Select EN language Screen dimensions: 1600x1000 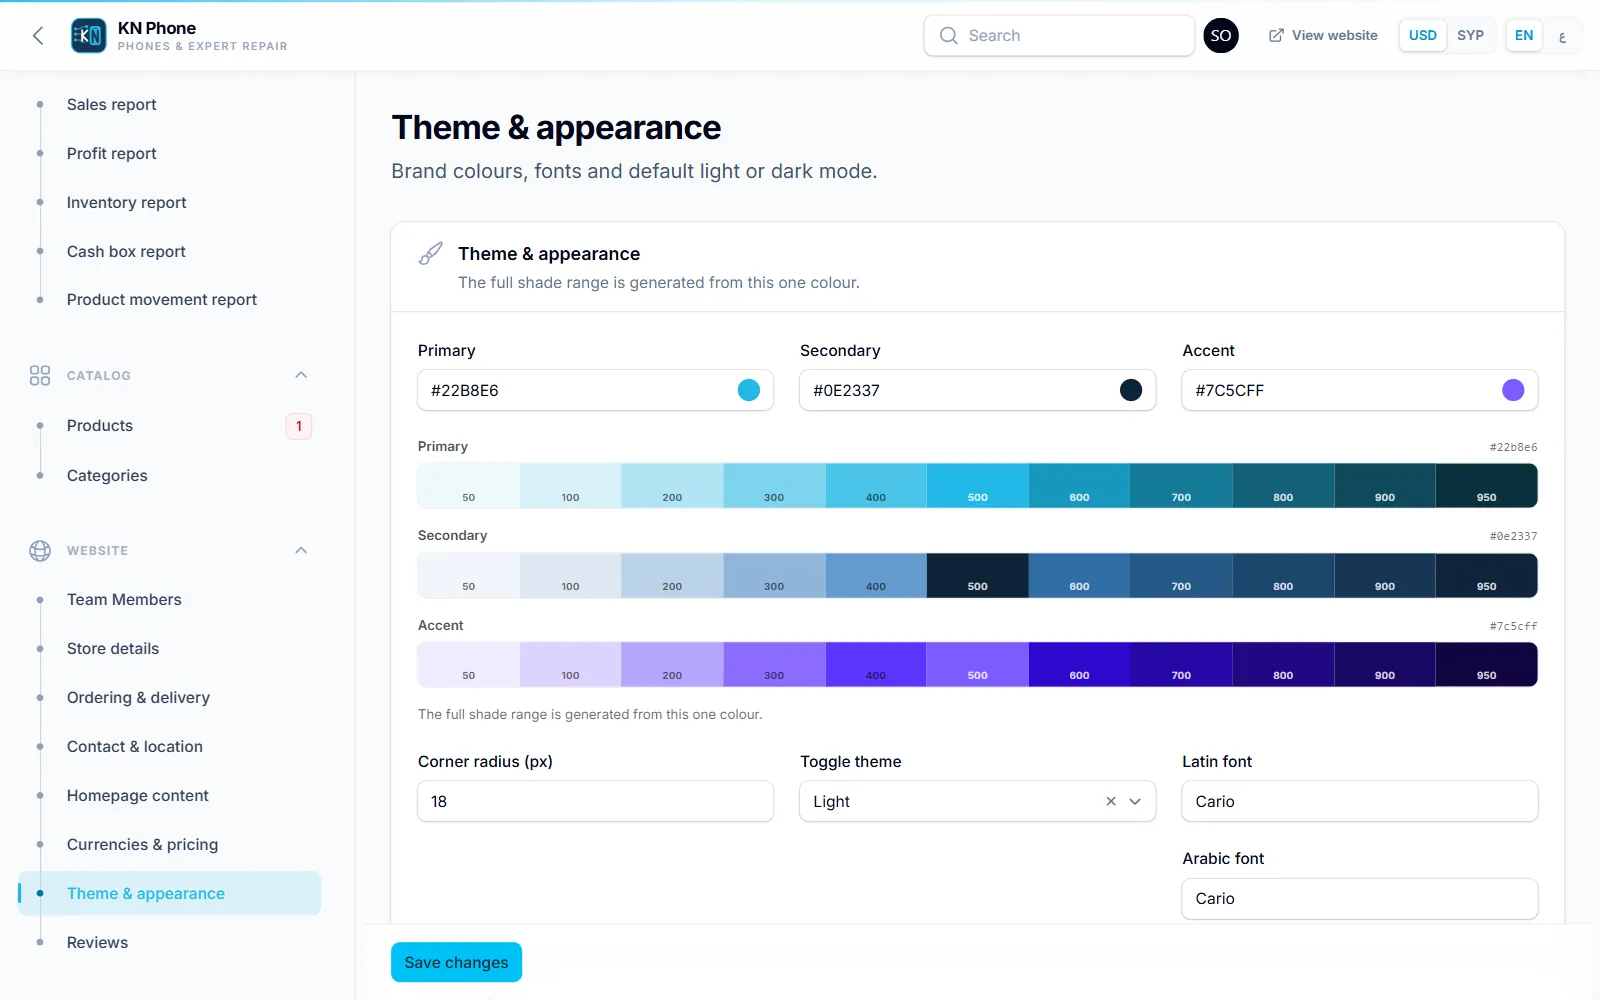coord(1524,35)
